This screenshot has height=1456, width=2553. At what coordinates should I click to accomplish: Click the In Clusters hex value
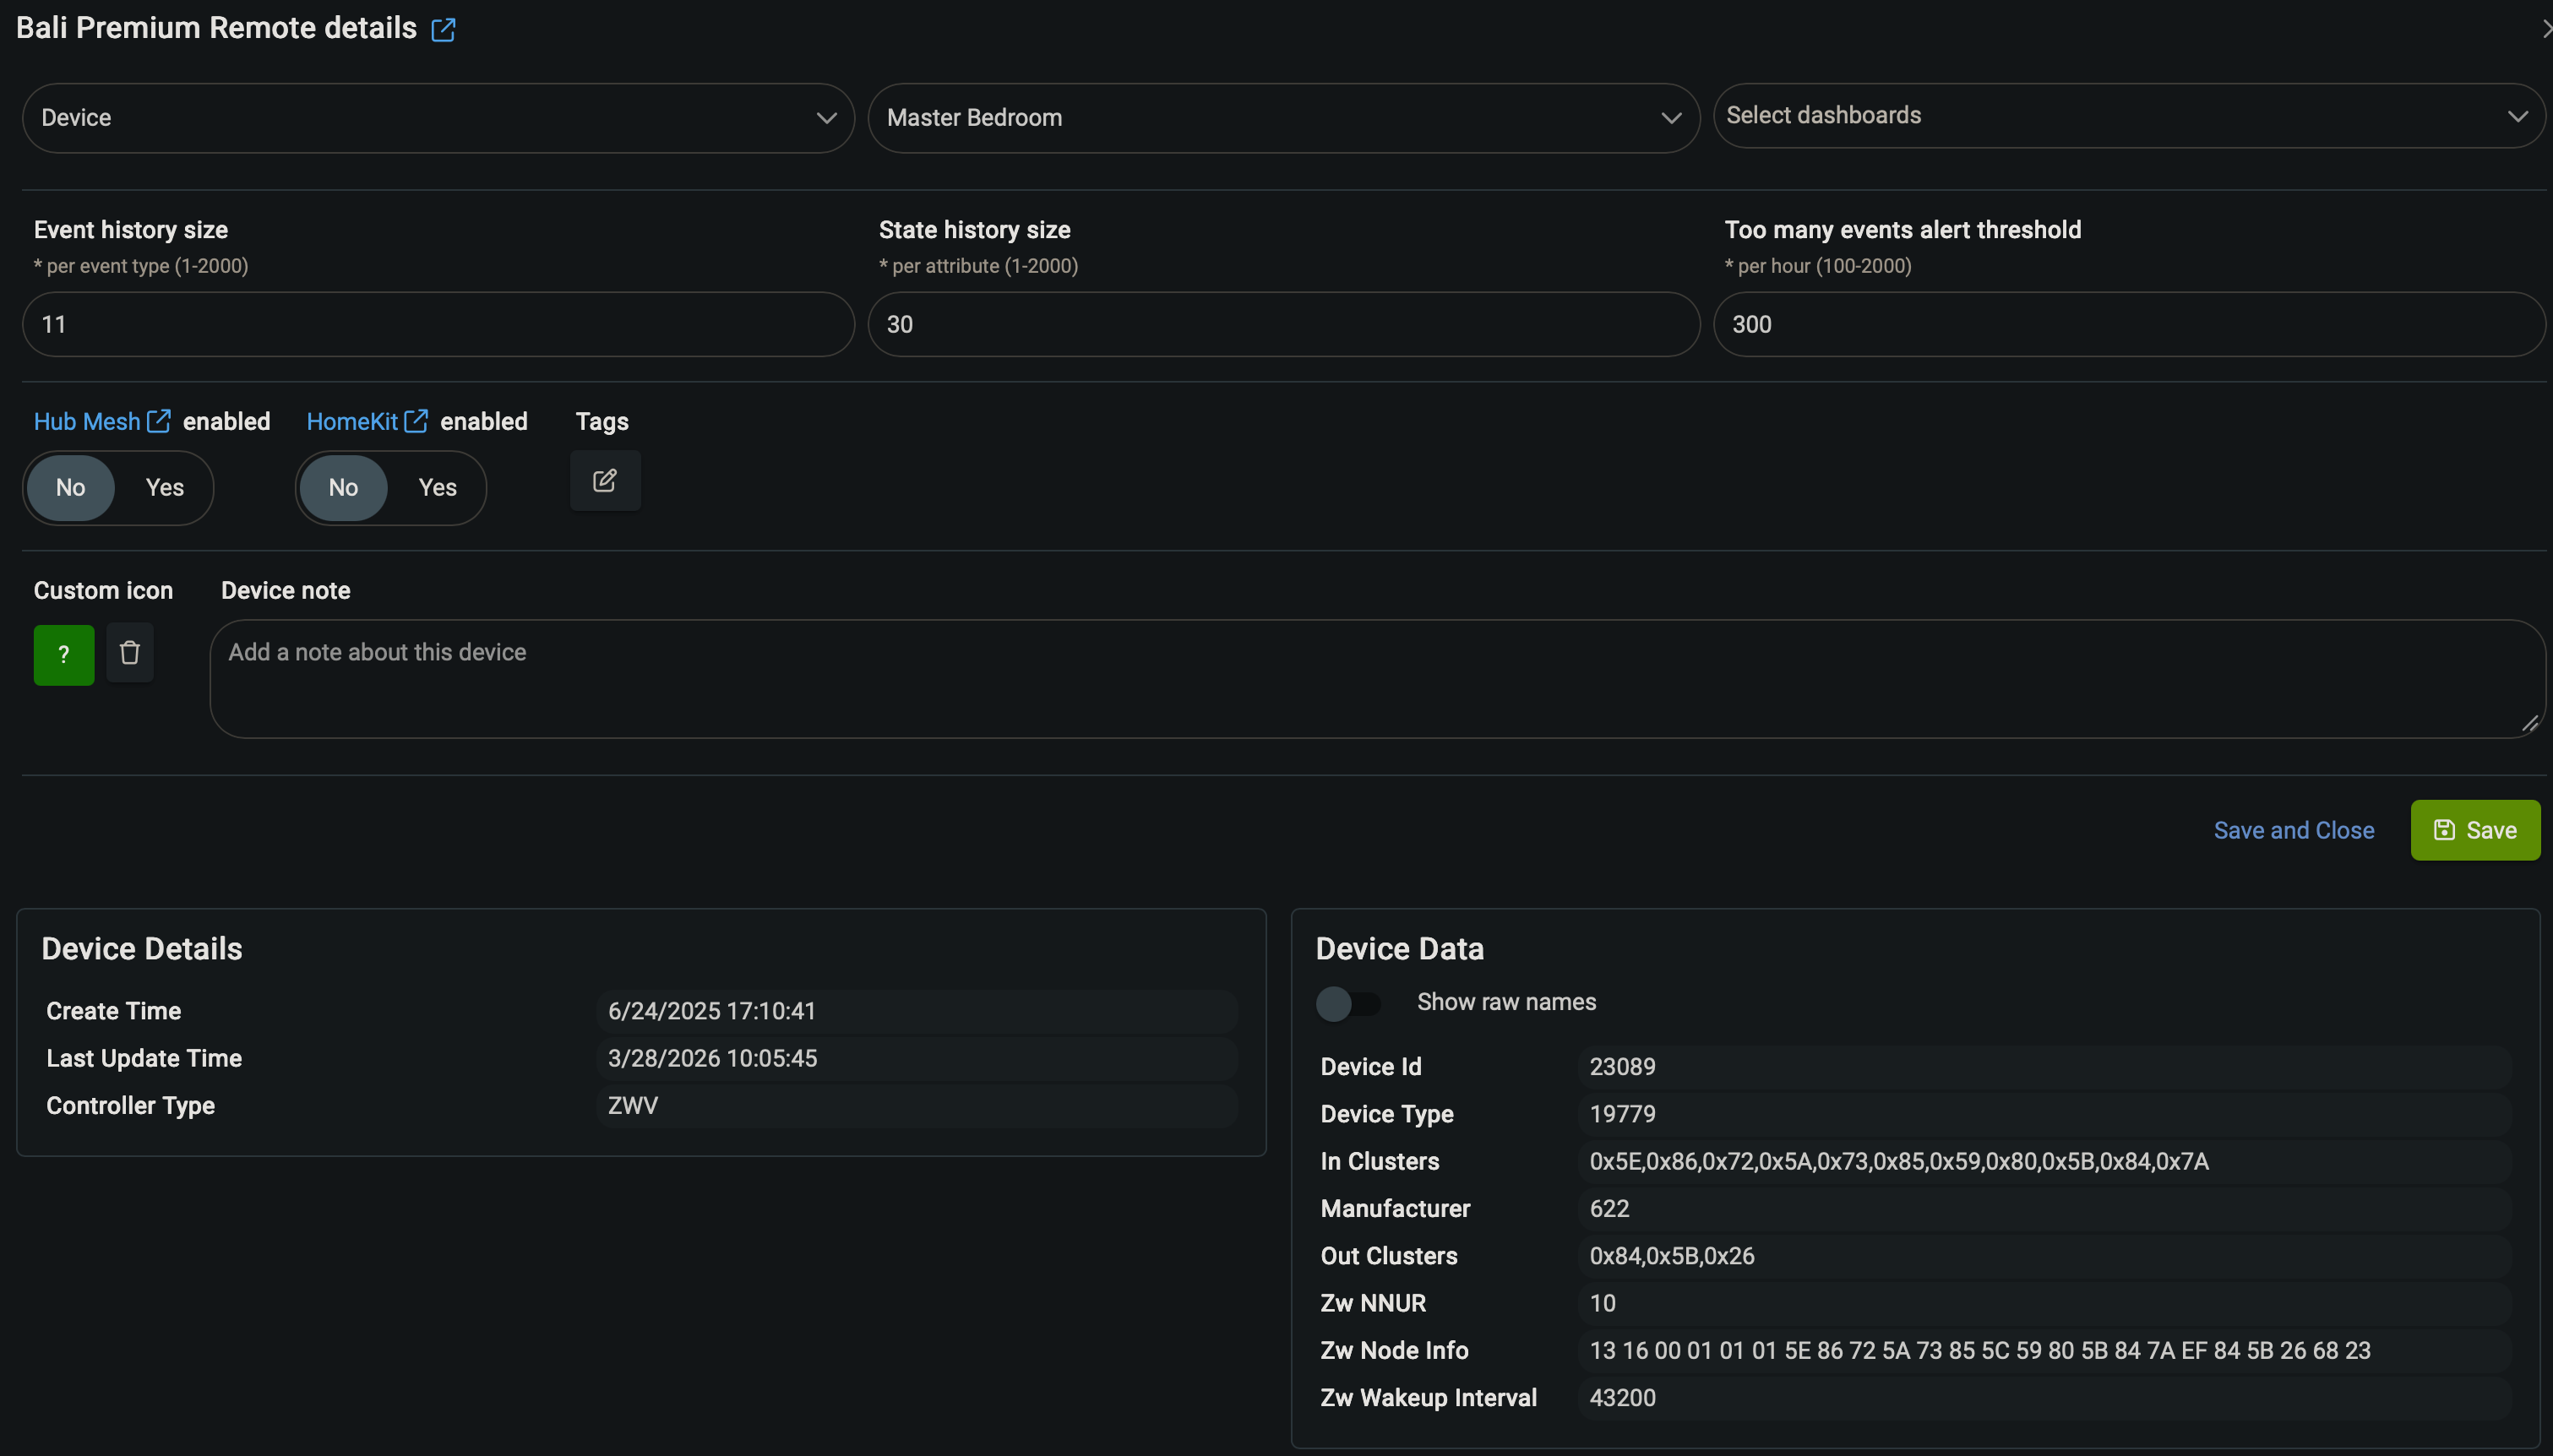(1900, 1161)
